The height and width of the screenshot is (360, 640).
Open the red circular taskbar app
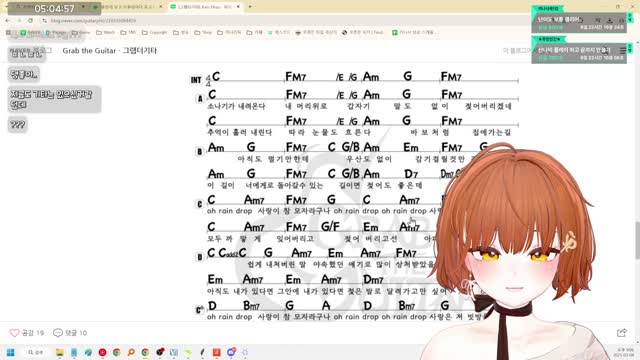point(102,352)
